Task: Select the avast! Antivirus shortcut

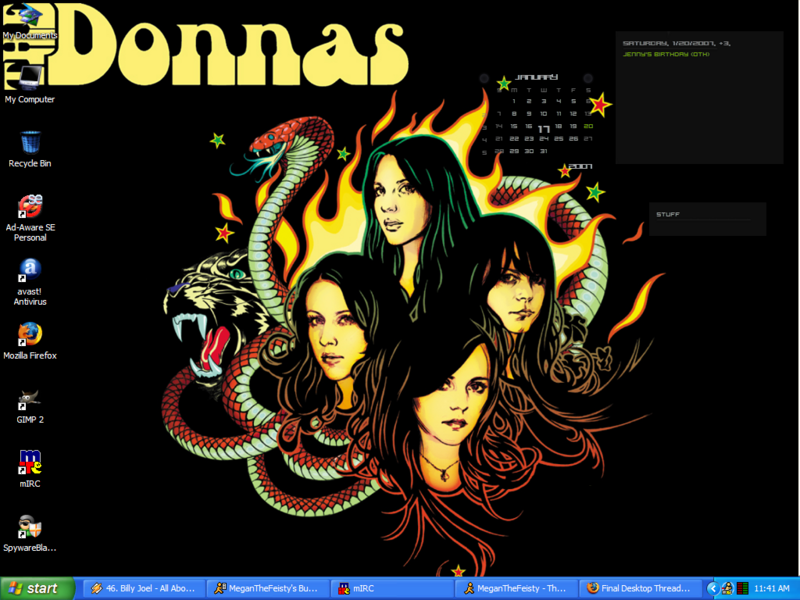Action: tap(30, 282)
